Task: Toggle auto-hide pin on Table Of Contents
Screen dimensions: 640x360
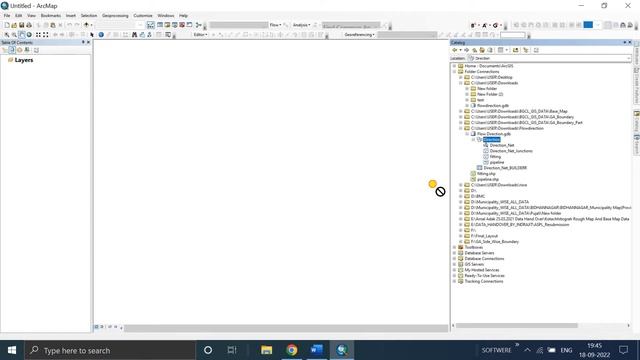Action: pyautogui.click(x=83, y=42)
